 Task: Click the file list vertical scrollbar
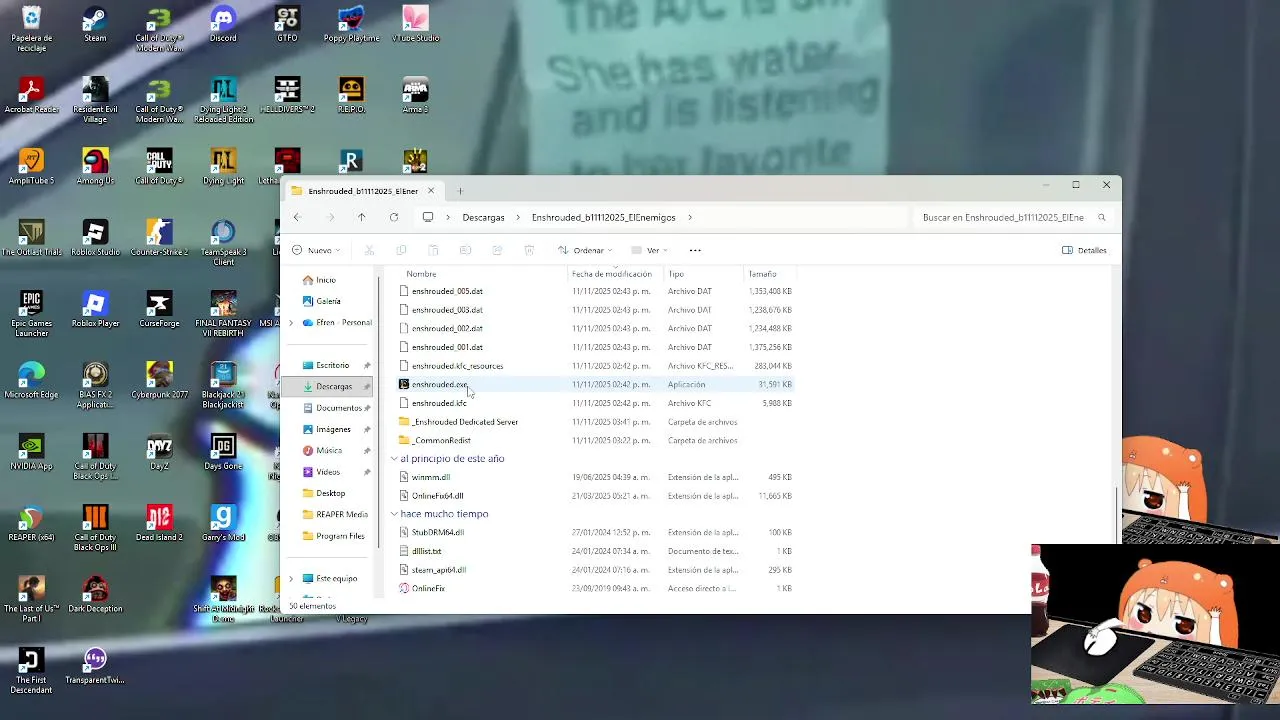coord(1116,513)
